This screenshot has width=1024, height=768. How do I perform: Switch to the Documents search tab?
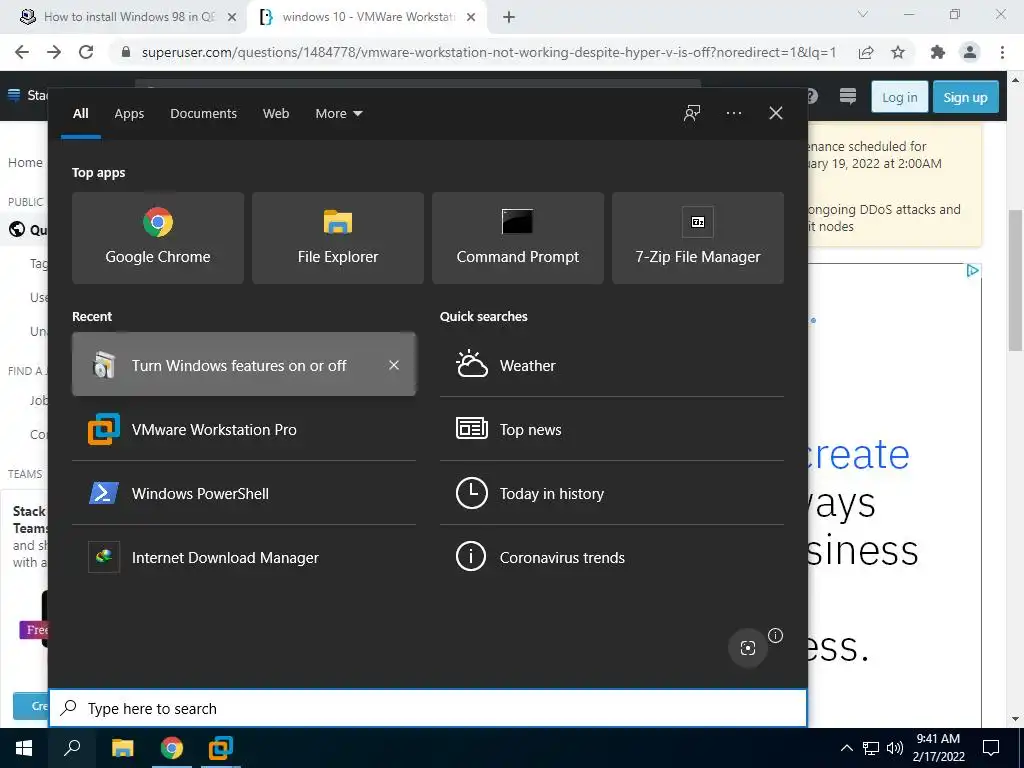[x=203, y=114]
